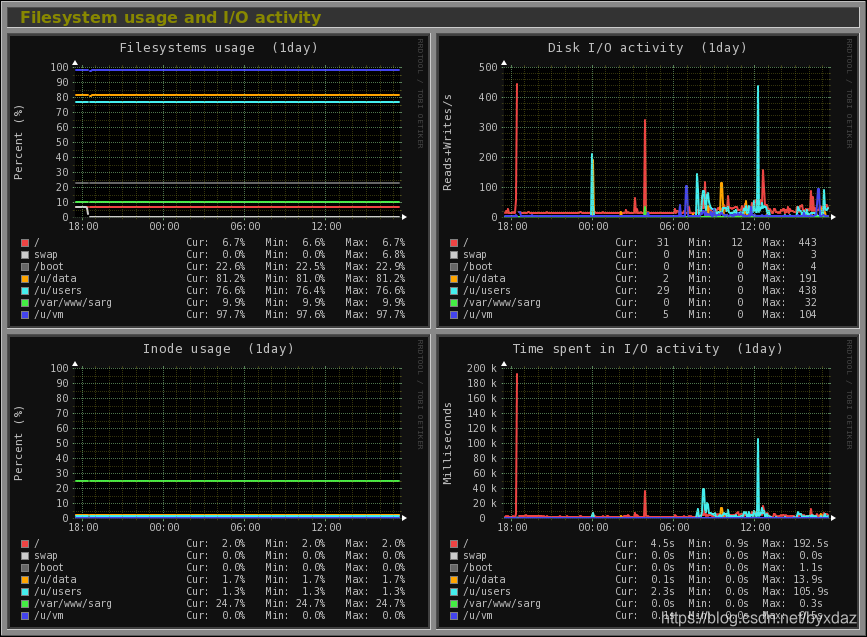Open the Filesystems usage (1day) graph
The image size is (867, 637).
(x=219, y=180)
